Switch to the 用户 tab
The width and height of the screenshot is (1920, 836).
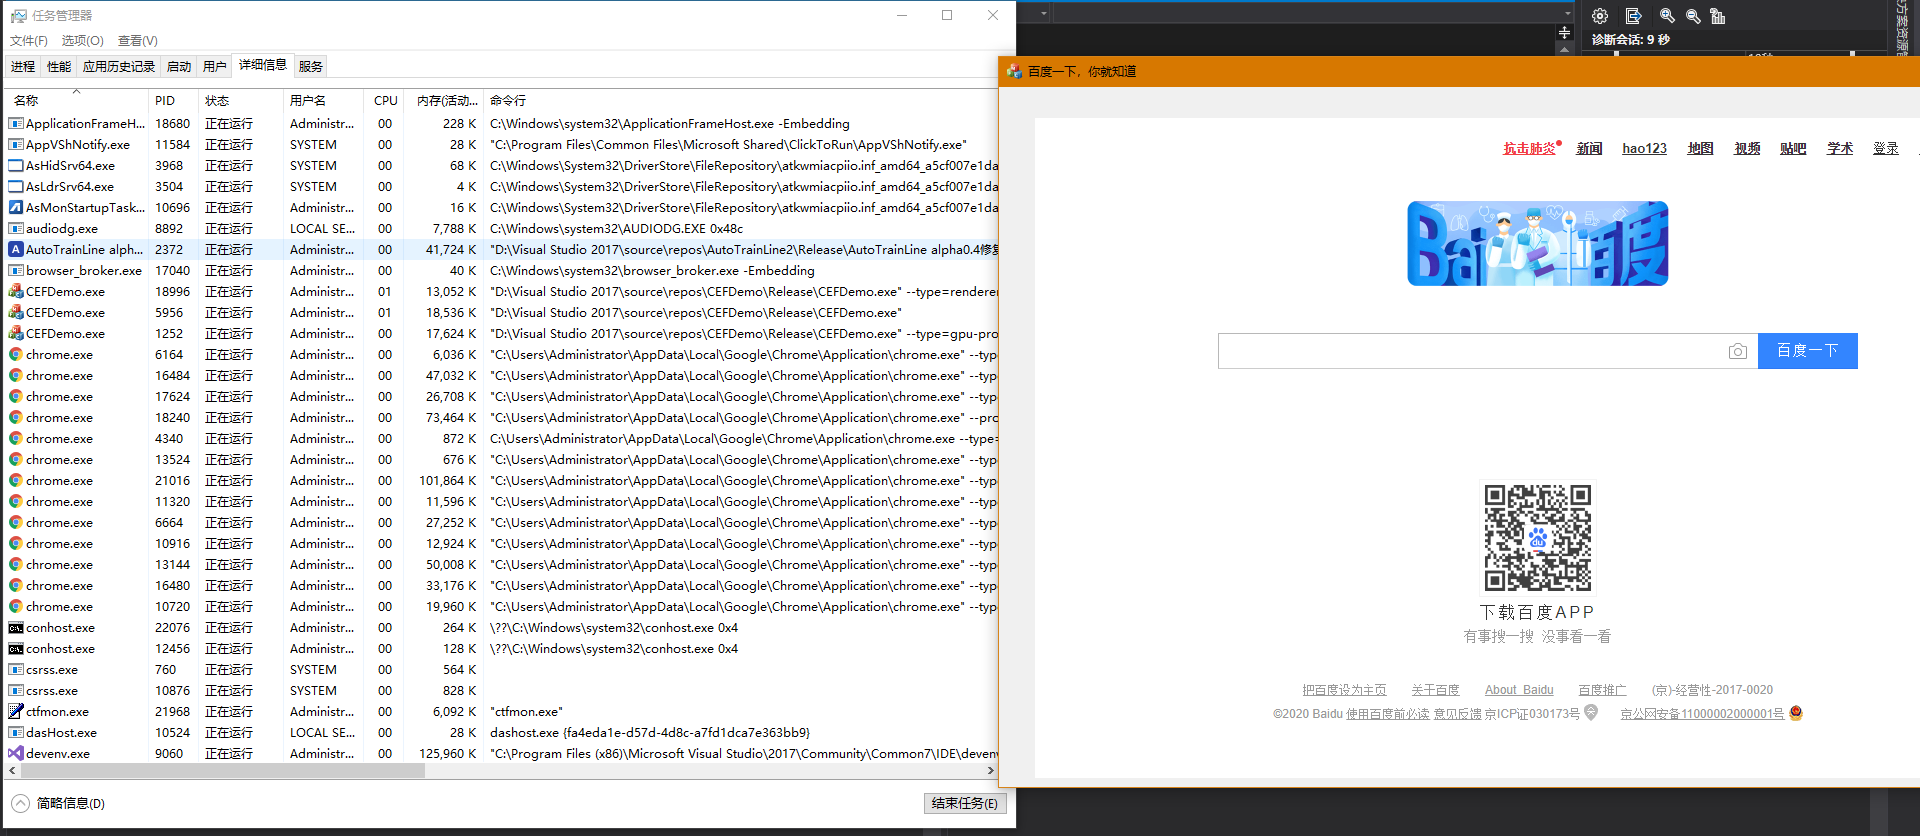(x=215, y=66)
